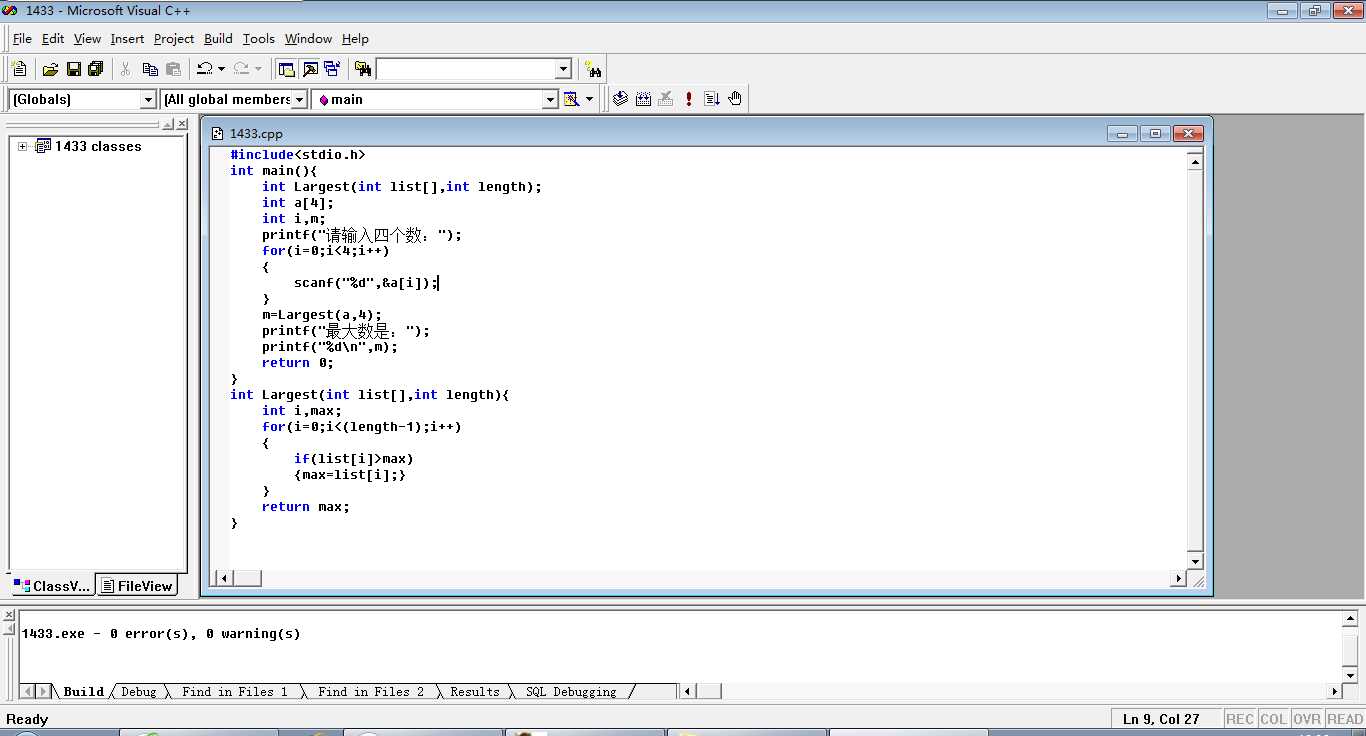Click the Open file folder icon
Image resolution: width=1366 pixels, height=736 pixels.
pyautogui.click(x=50, y=69)
